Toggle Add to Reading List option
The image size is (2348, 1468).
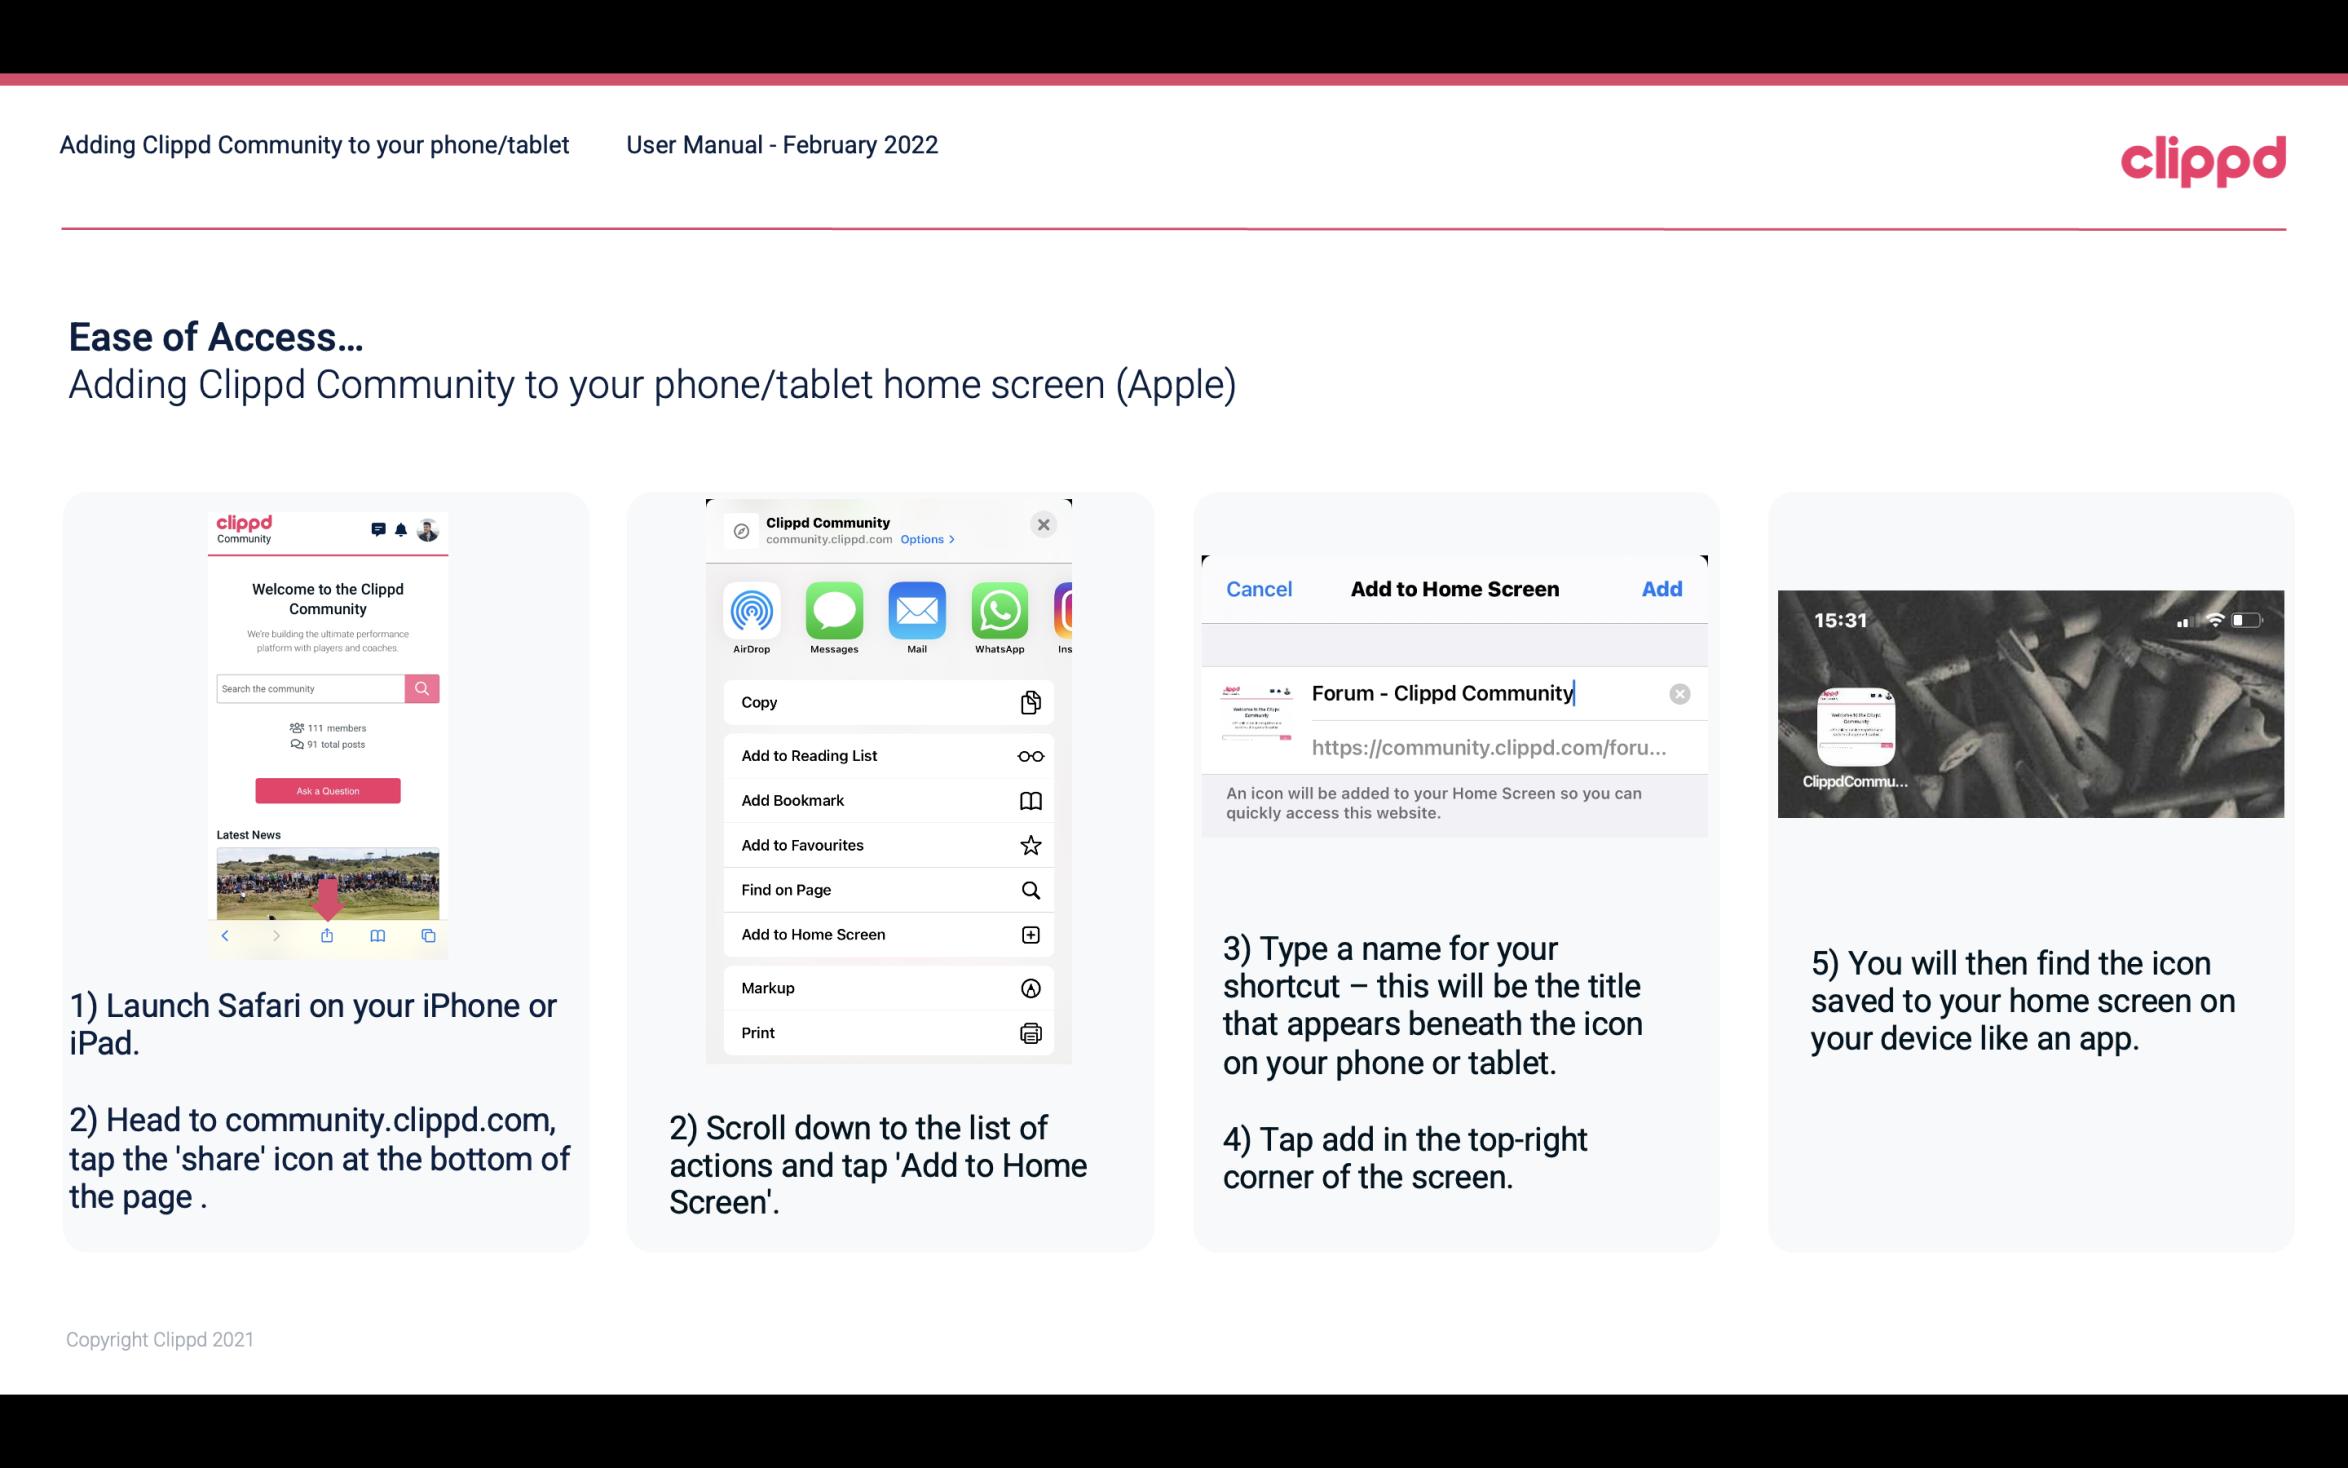coord(886,754)
